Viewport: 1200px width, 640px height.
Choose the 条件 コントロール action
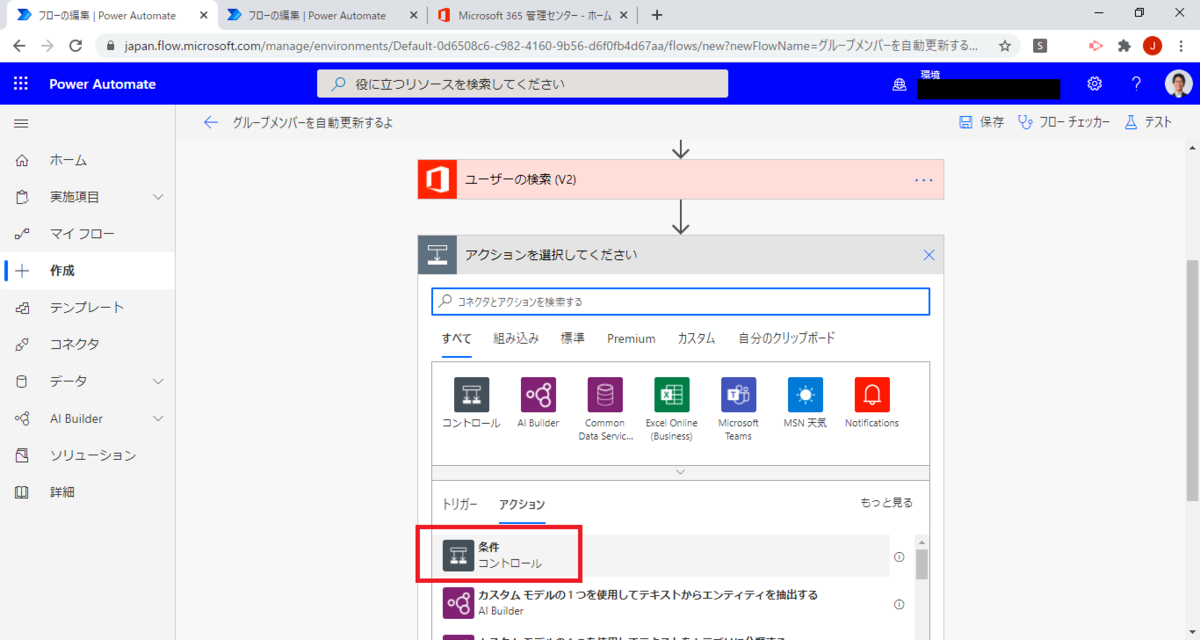point(663,556)
